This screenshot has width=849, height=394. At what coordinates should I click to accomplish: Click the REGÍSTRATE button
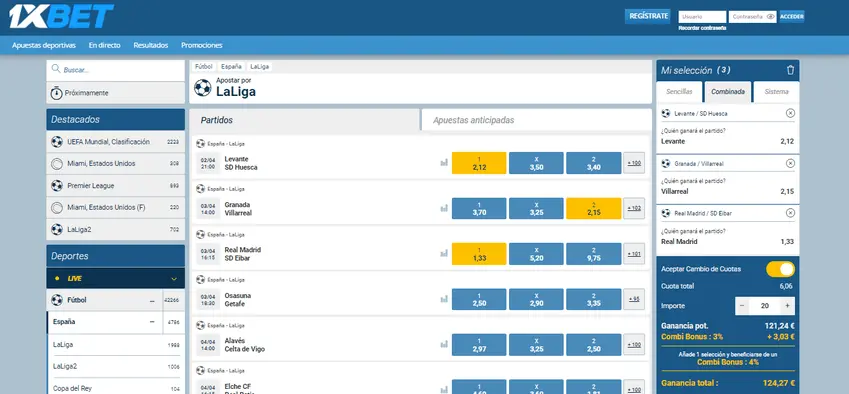pos(648,16)
